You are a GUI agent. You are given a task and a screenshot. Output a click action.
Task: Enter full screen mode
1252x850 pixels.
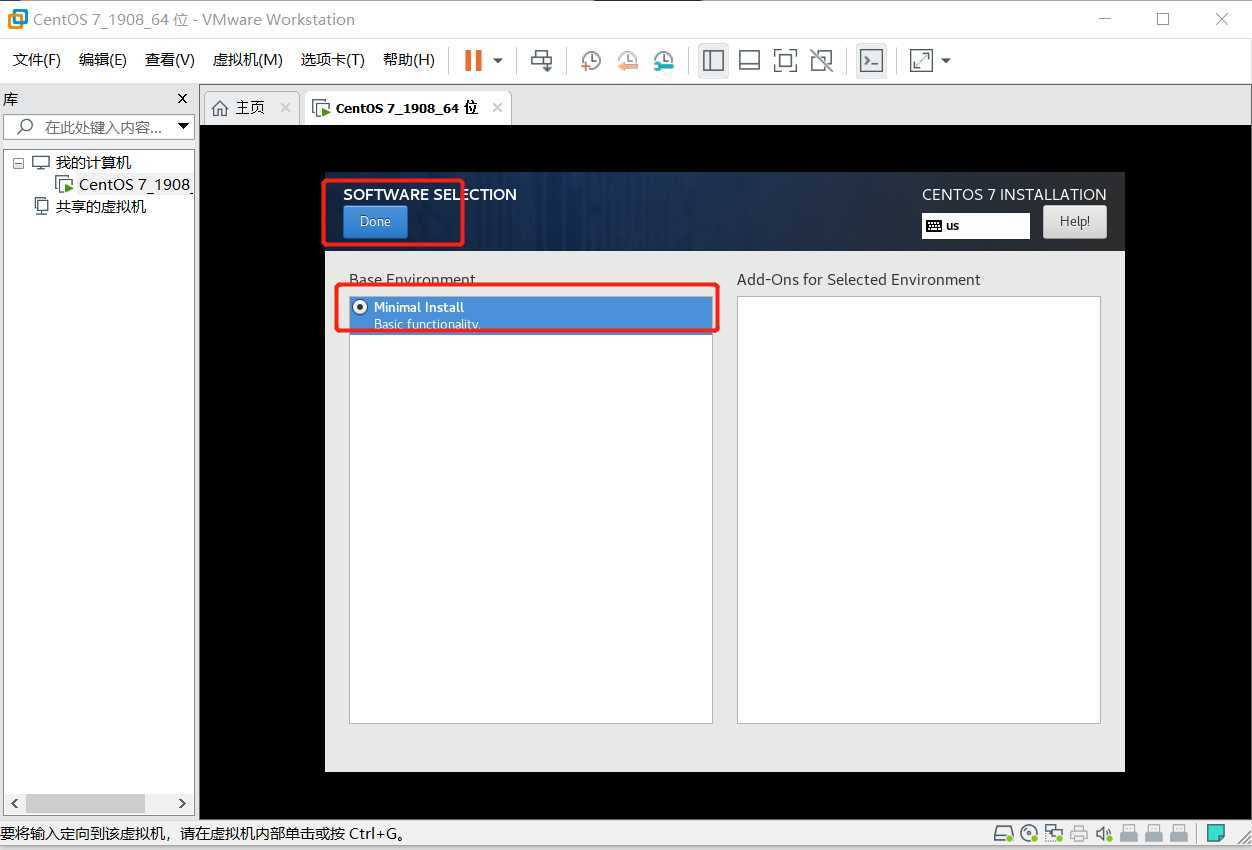click(x=785, y=61)
